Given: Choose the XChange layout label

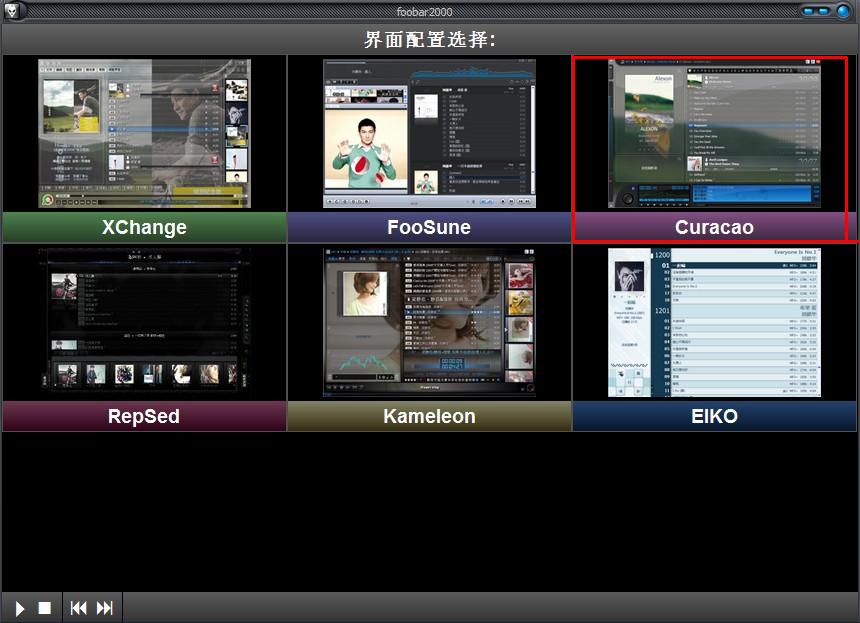Looking at the screenshot, I should tap(144, 227).
